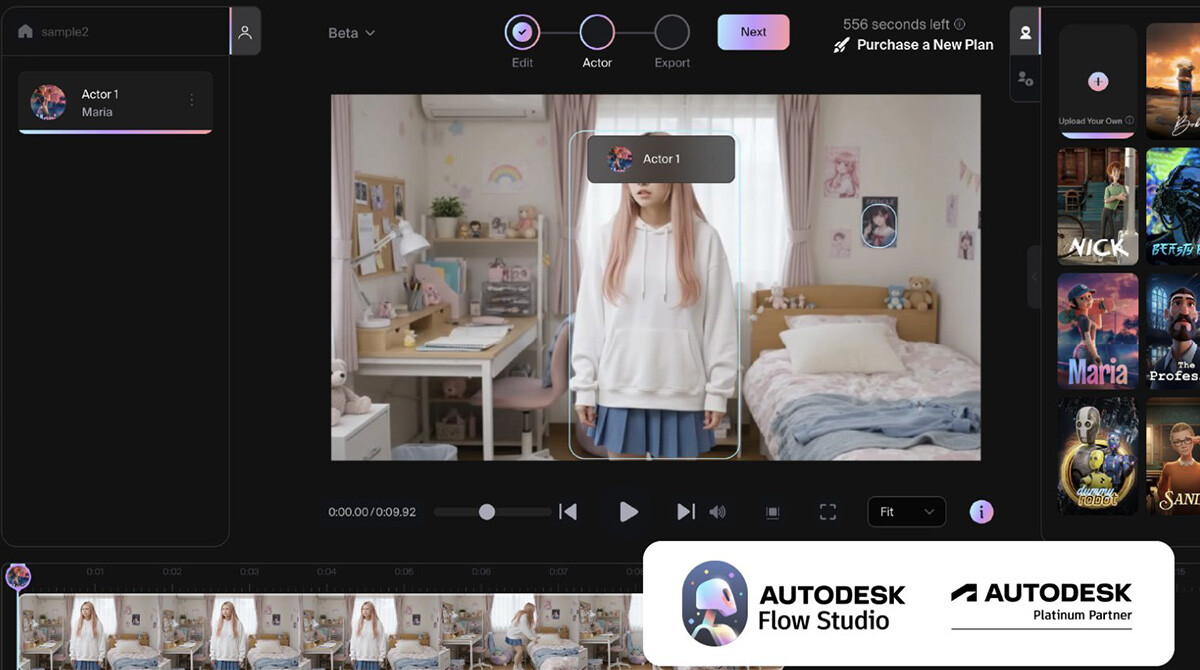
Task: Click the purple info icon
Action: click(982, 512)
